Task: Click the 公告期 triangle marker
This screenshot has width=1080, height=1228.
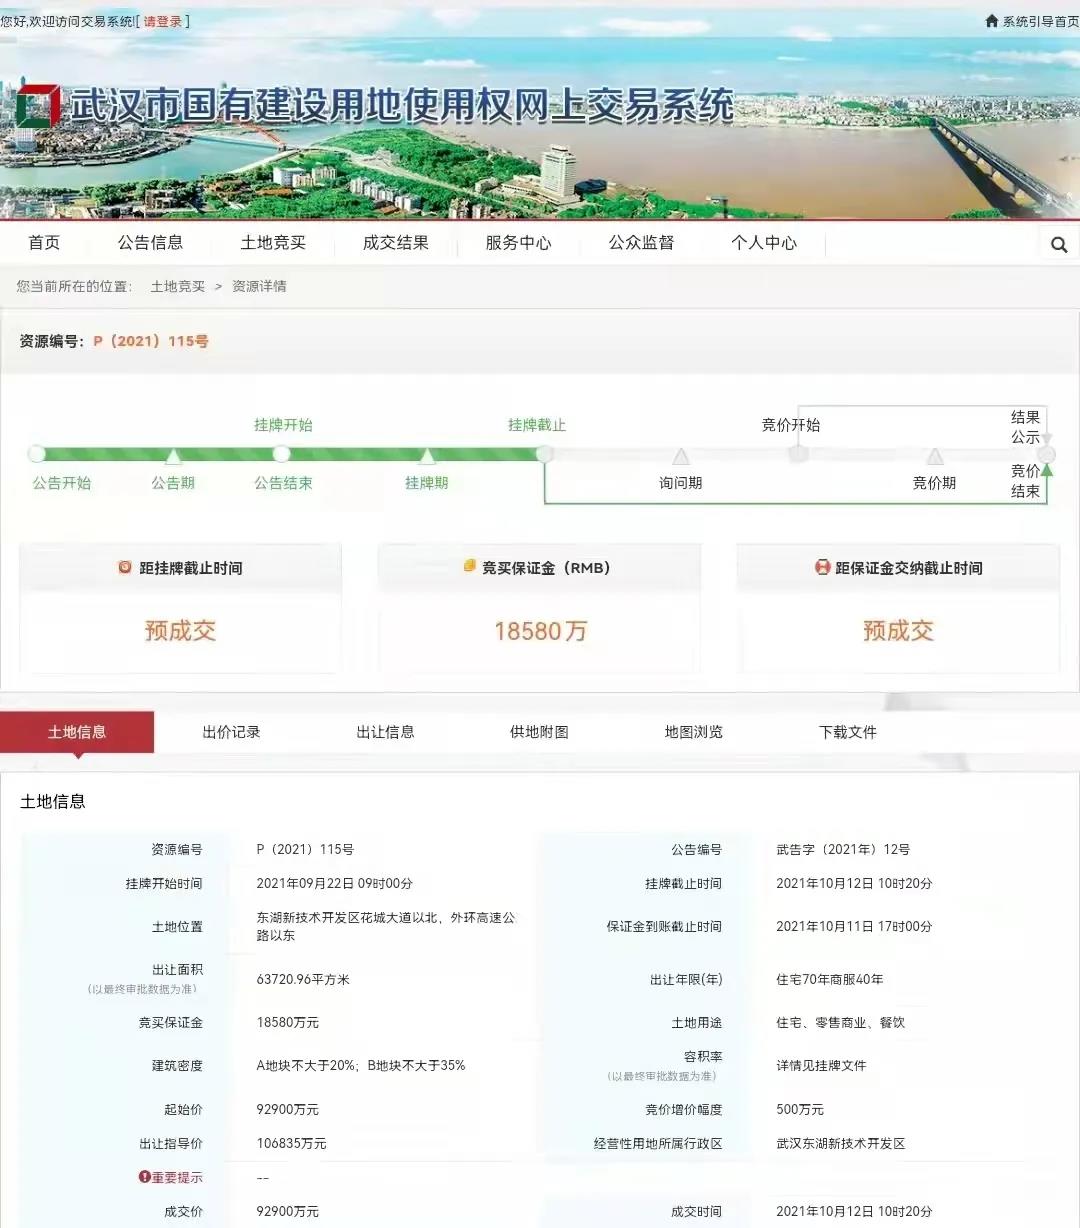Action: 173,457
